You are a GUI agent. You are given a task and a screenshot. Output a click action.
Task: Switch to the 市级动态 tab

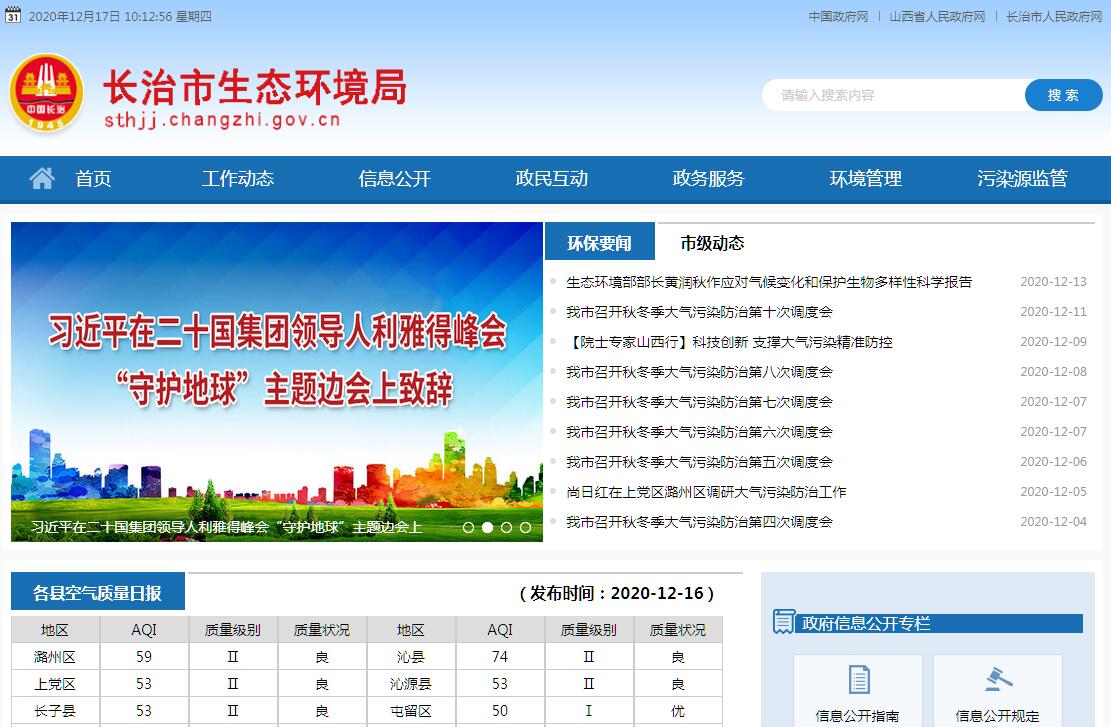[x=712, y=243]
